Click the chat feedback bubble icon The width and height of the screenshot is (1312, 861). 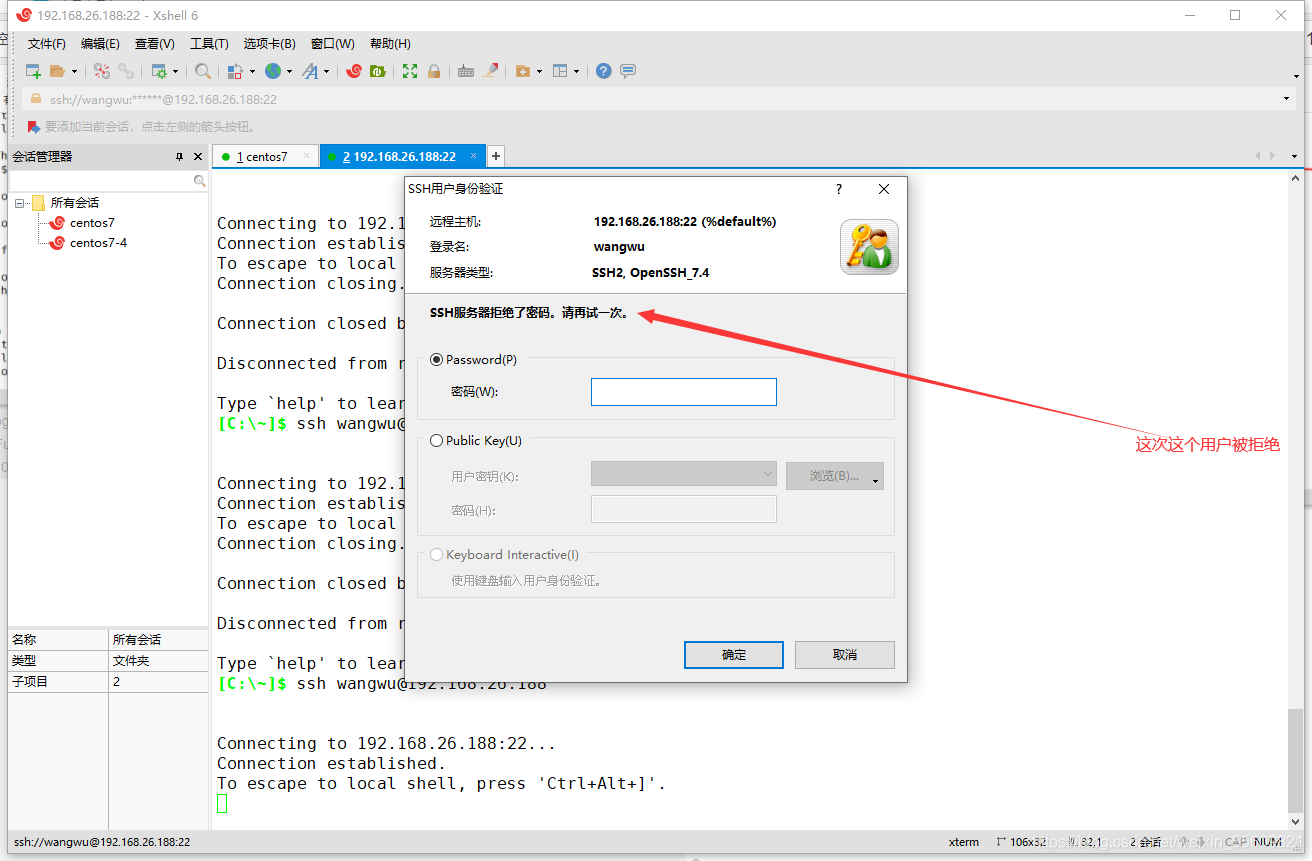[x=628, y=71]
